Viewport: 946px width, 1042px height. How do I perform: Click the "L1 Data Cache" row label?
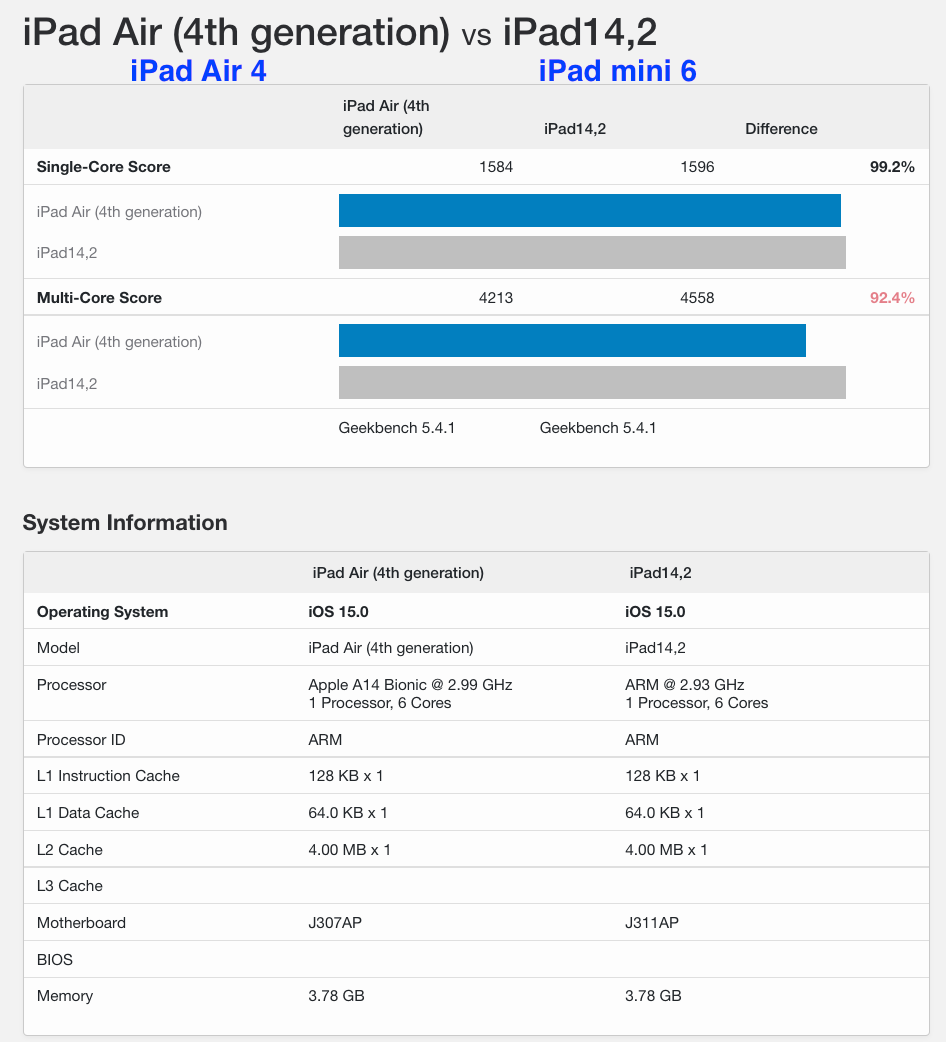pos(88,813)
